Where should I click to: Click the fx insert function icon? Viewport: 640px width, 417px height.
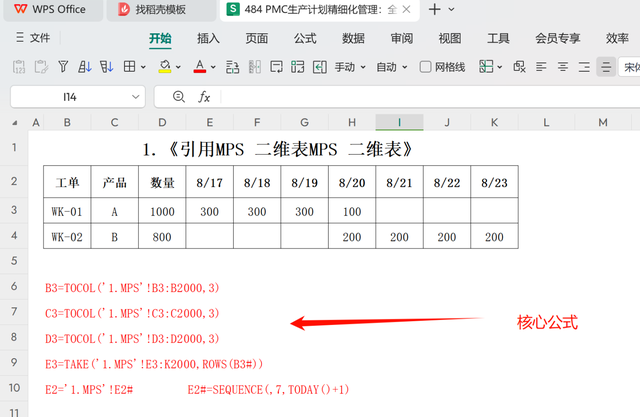coord(204,97)
